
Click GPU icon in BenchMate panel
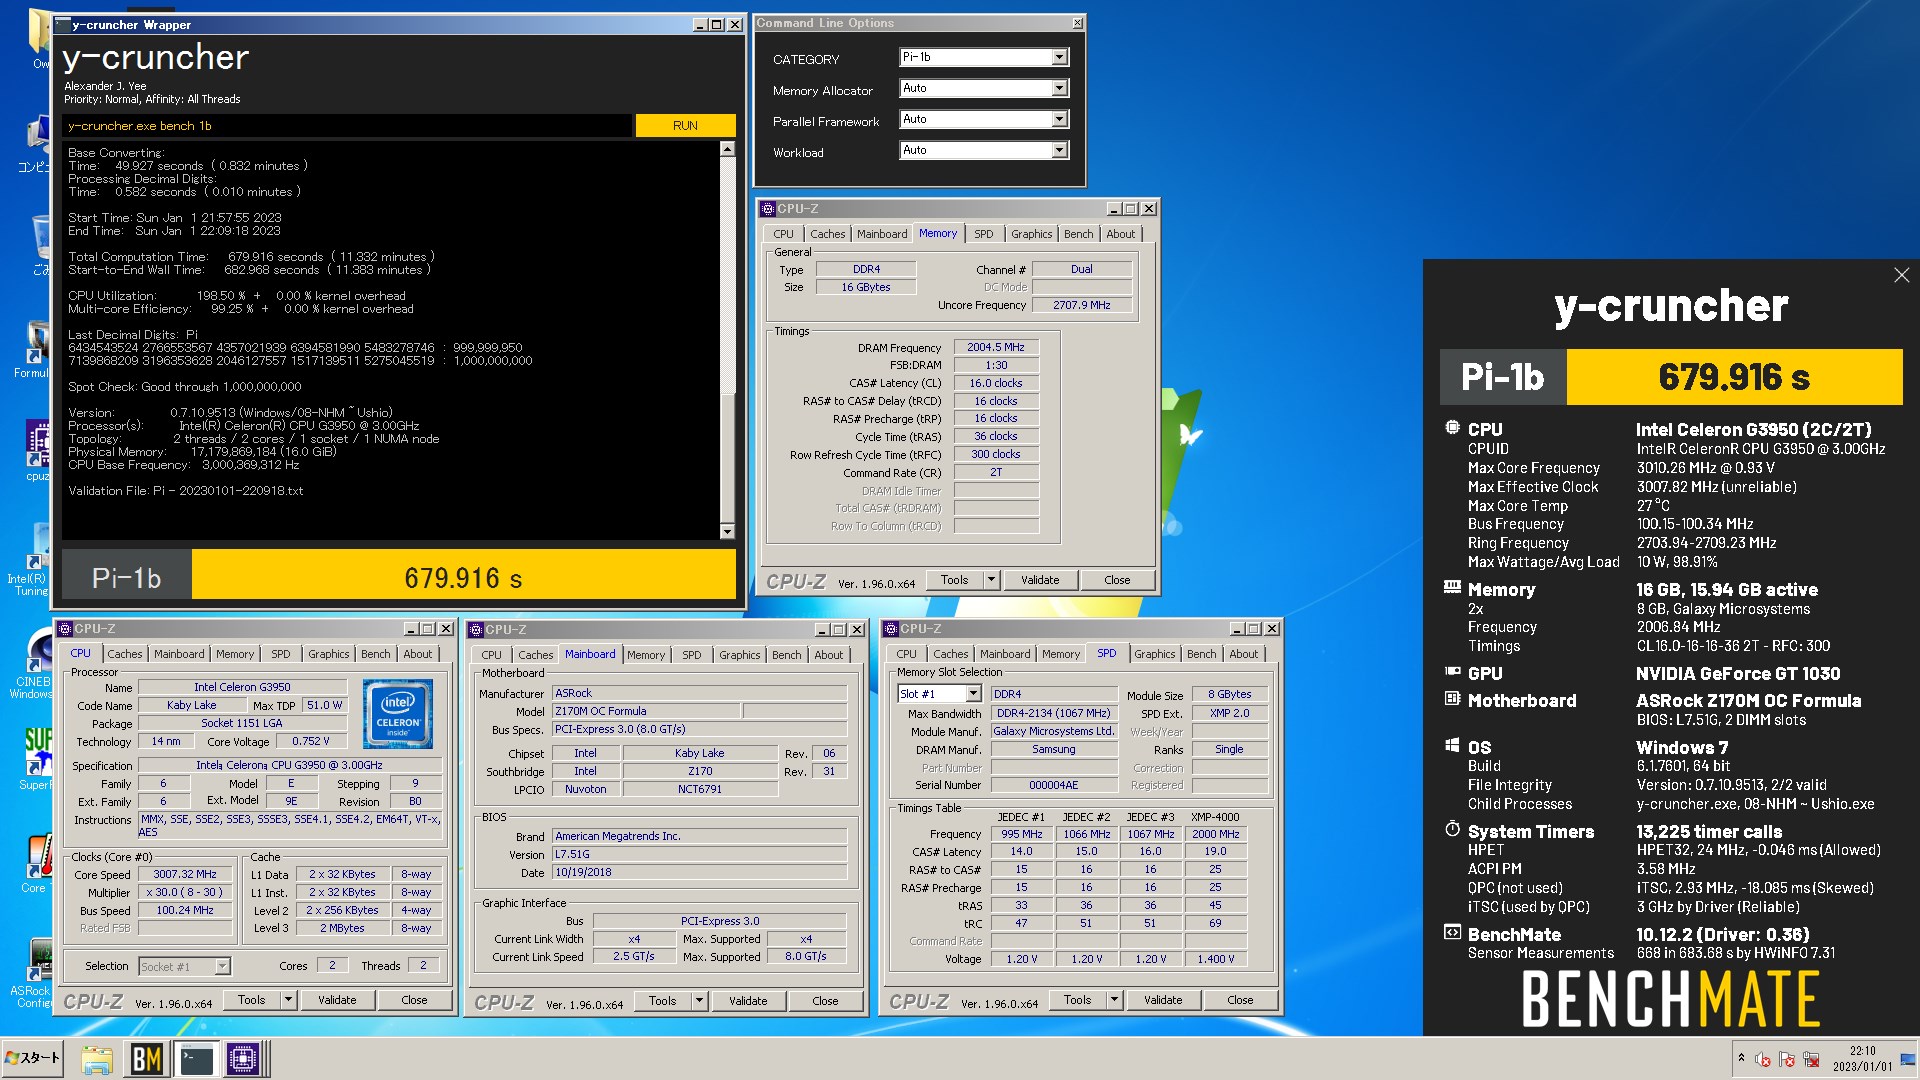coord(1452,673)
